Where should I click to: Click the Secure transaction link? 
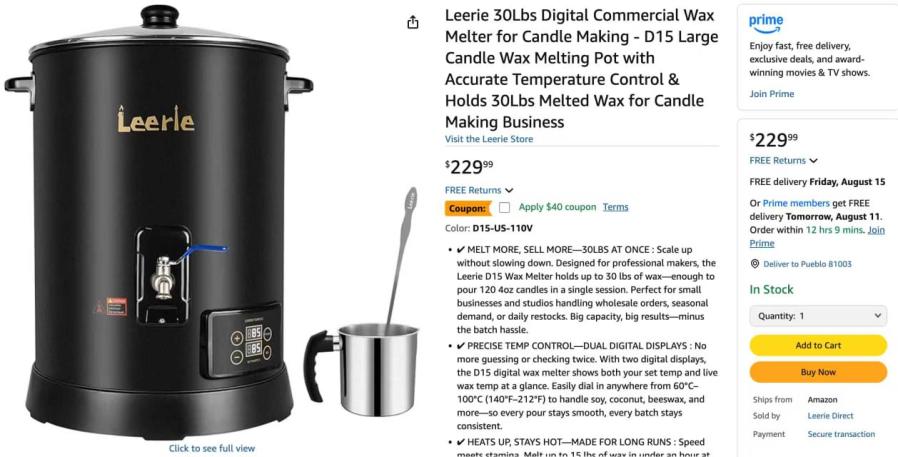pos(841,434)
